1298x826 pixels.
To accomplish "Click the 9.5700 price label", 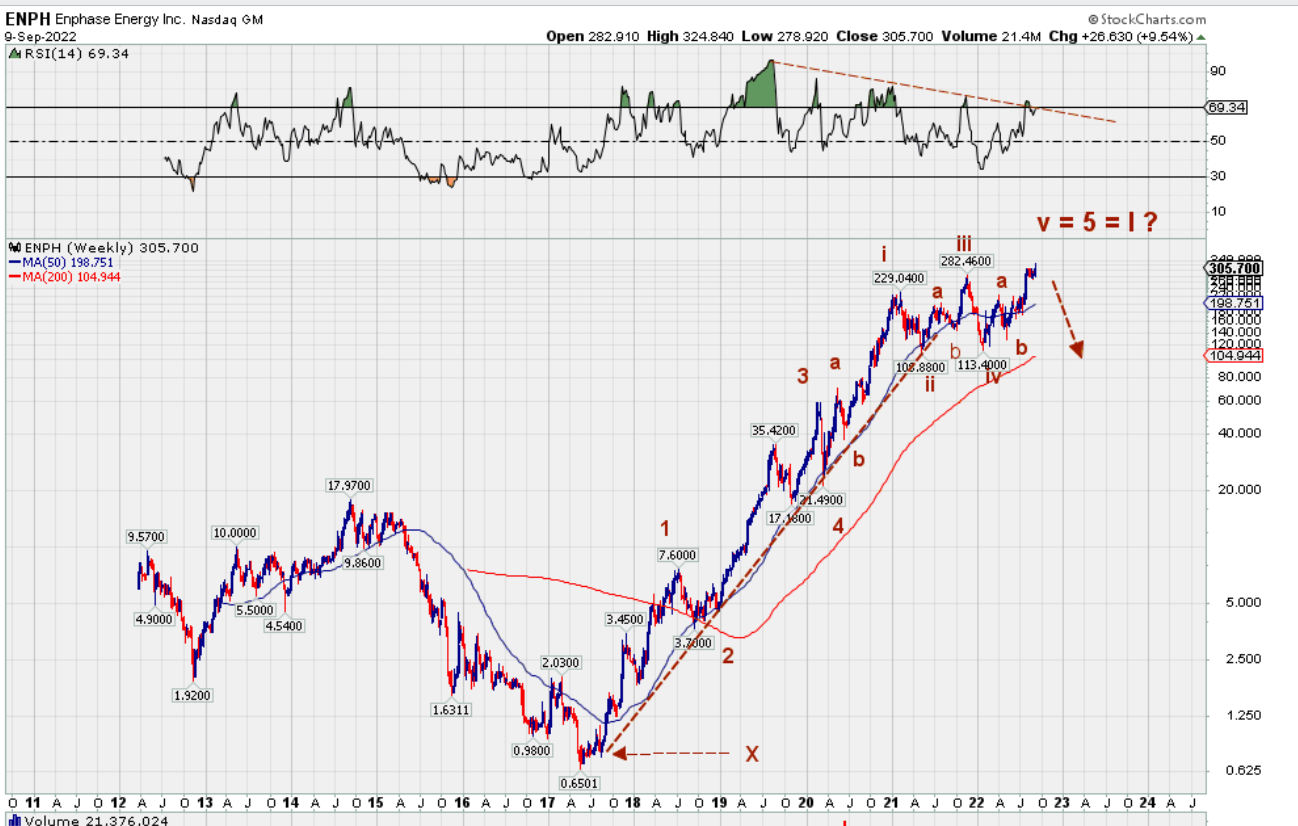I will (147, 536).
